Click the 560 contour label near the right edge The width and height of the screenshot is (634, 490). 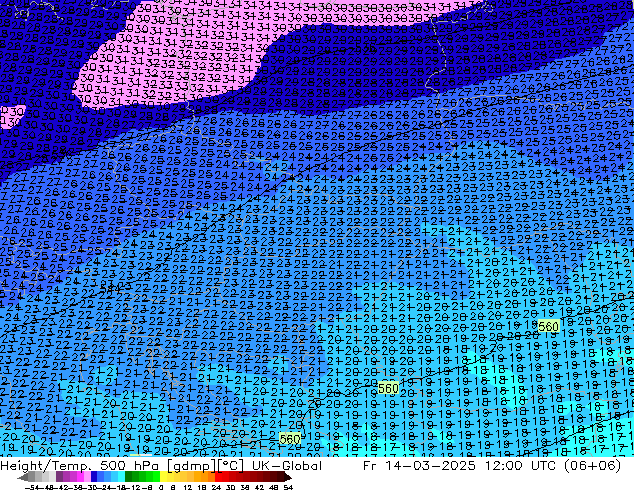point(548,326)
